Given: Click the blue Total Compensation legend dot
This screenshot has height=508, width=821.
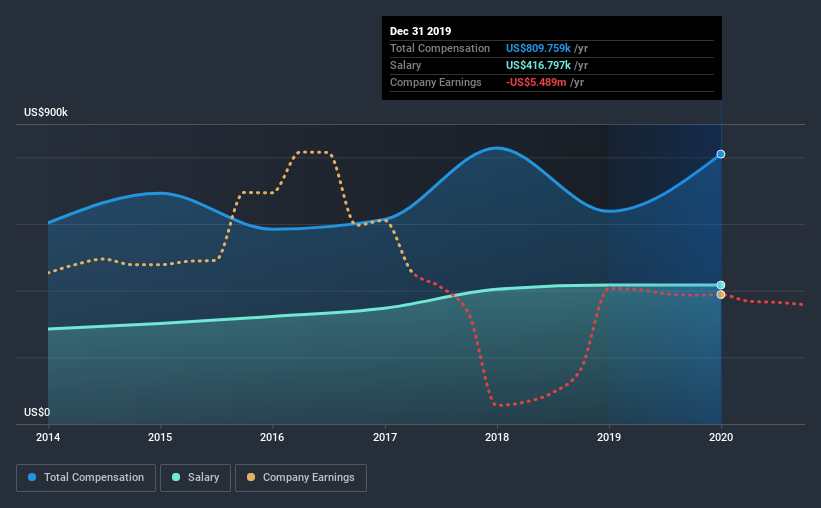Looking at the screenshot, I should (x=32, y=477).
